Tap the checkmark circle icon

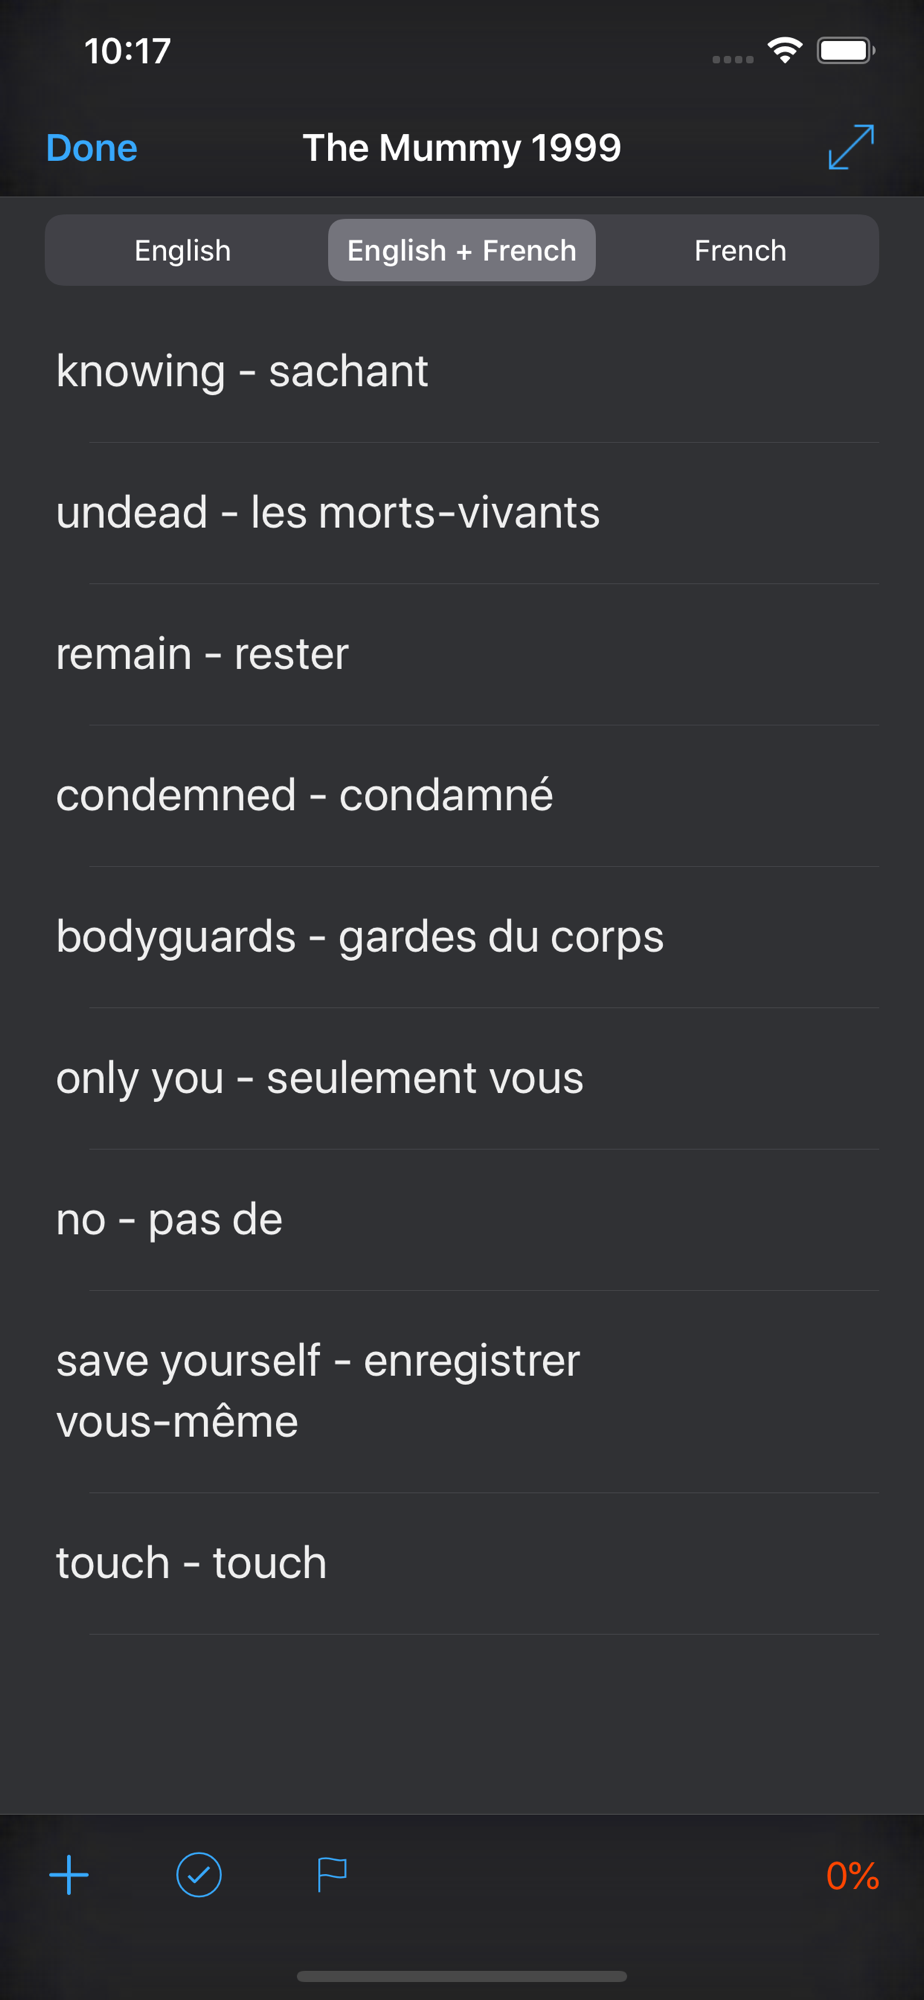coord(199,1875)
